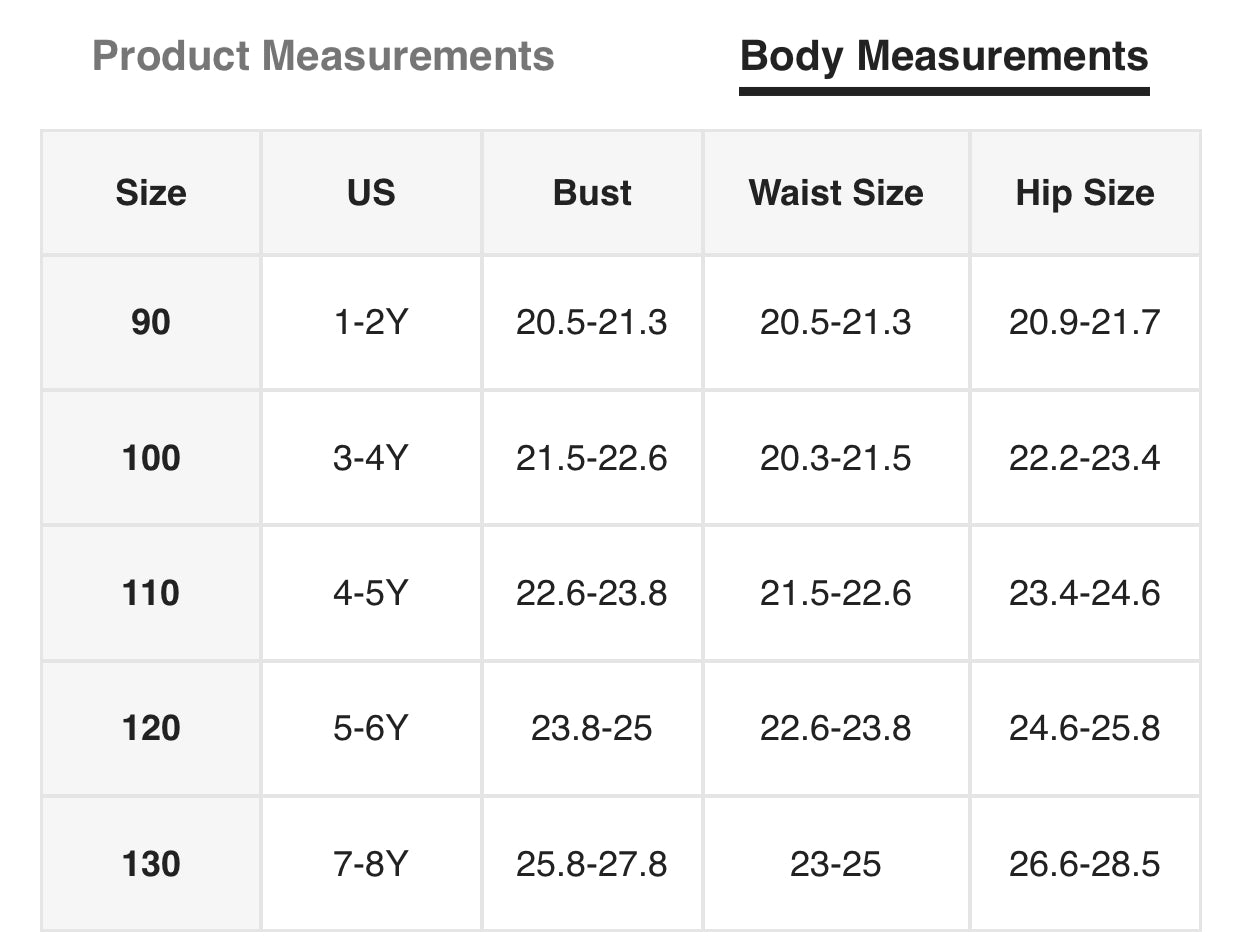Select the size 110 row label
Screen dimensions: 1242x936
(151, 593)
